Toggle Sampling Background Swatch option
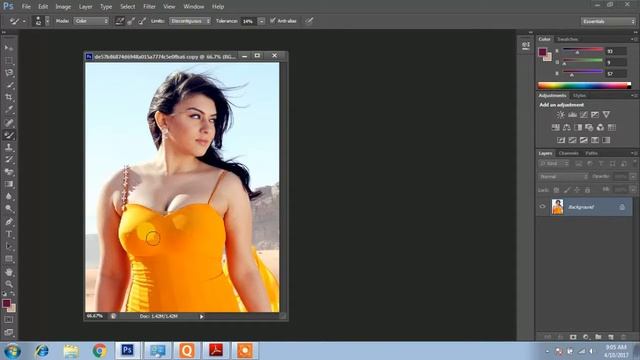 [142, 21]
